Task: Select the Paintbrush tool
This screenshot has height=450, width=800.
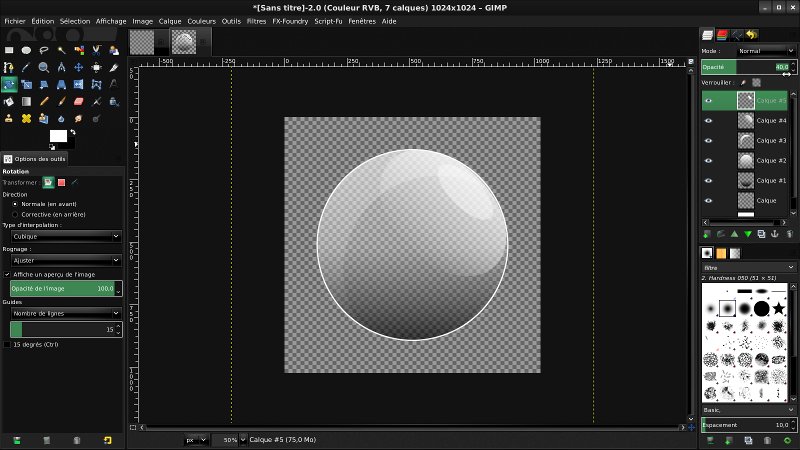Action: click(62, 101)
